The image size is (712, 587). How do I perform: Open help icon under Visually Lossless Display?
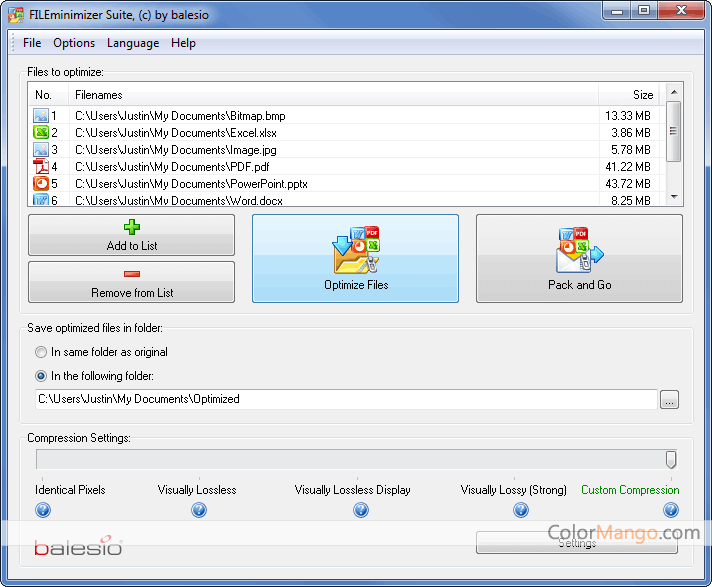[x=360, y=510]
